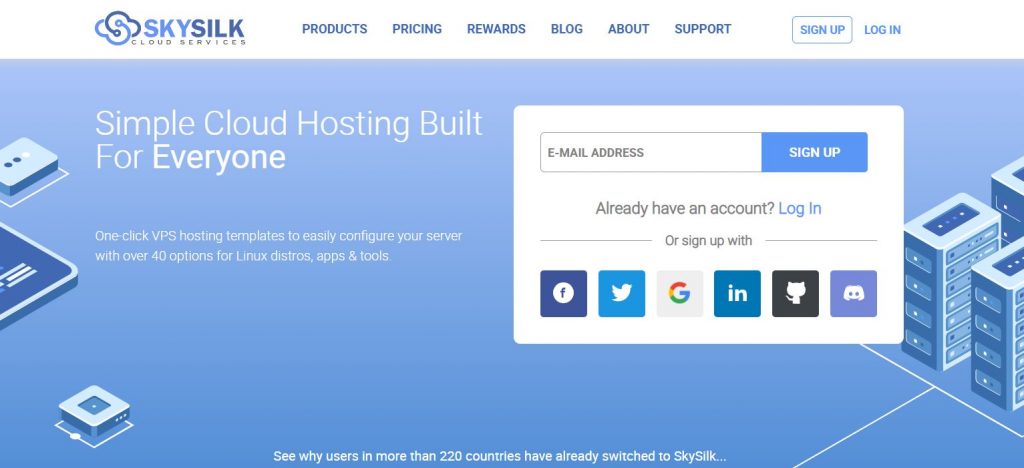Open the Support page
1024x468 pixels.
703,29
